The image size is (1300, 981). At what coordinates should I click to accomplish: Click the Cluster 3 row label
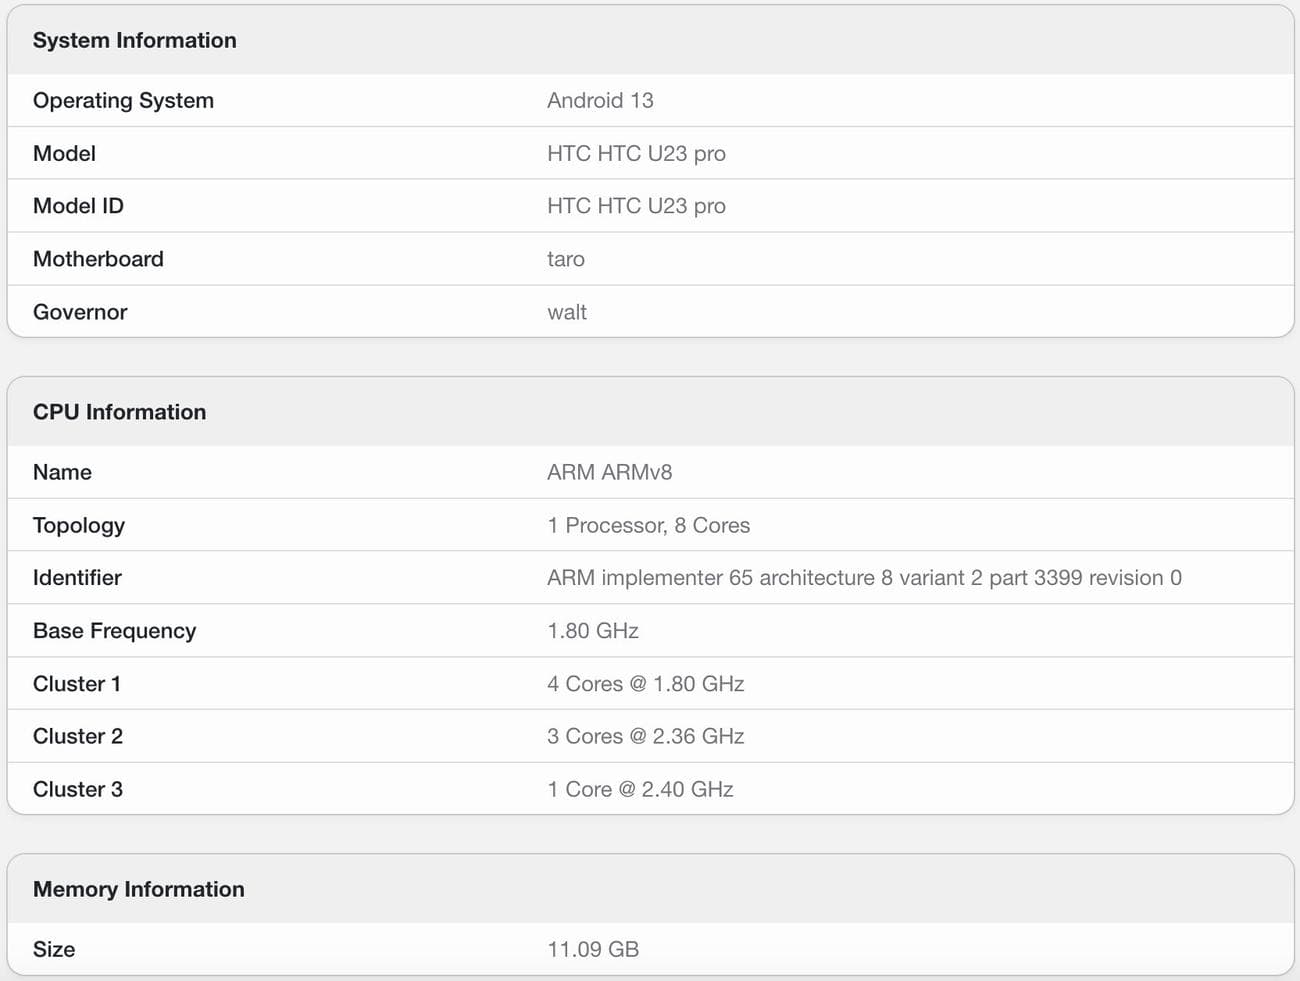point(78,789)
